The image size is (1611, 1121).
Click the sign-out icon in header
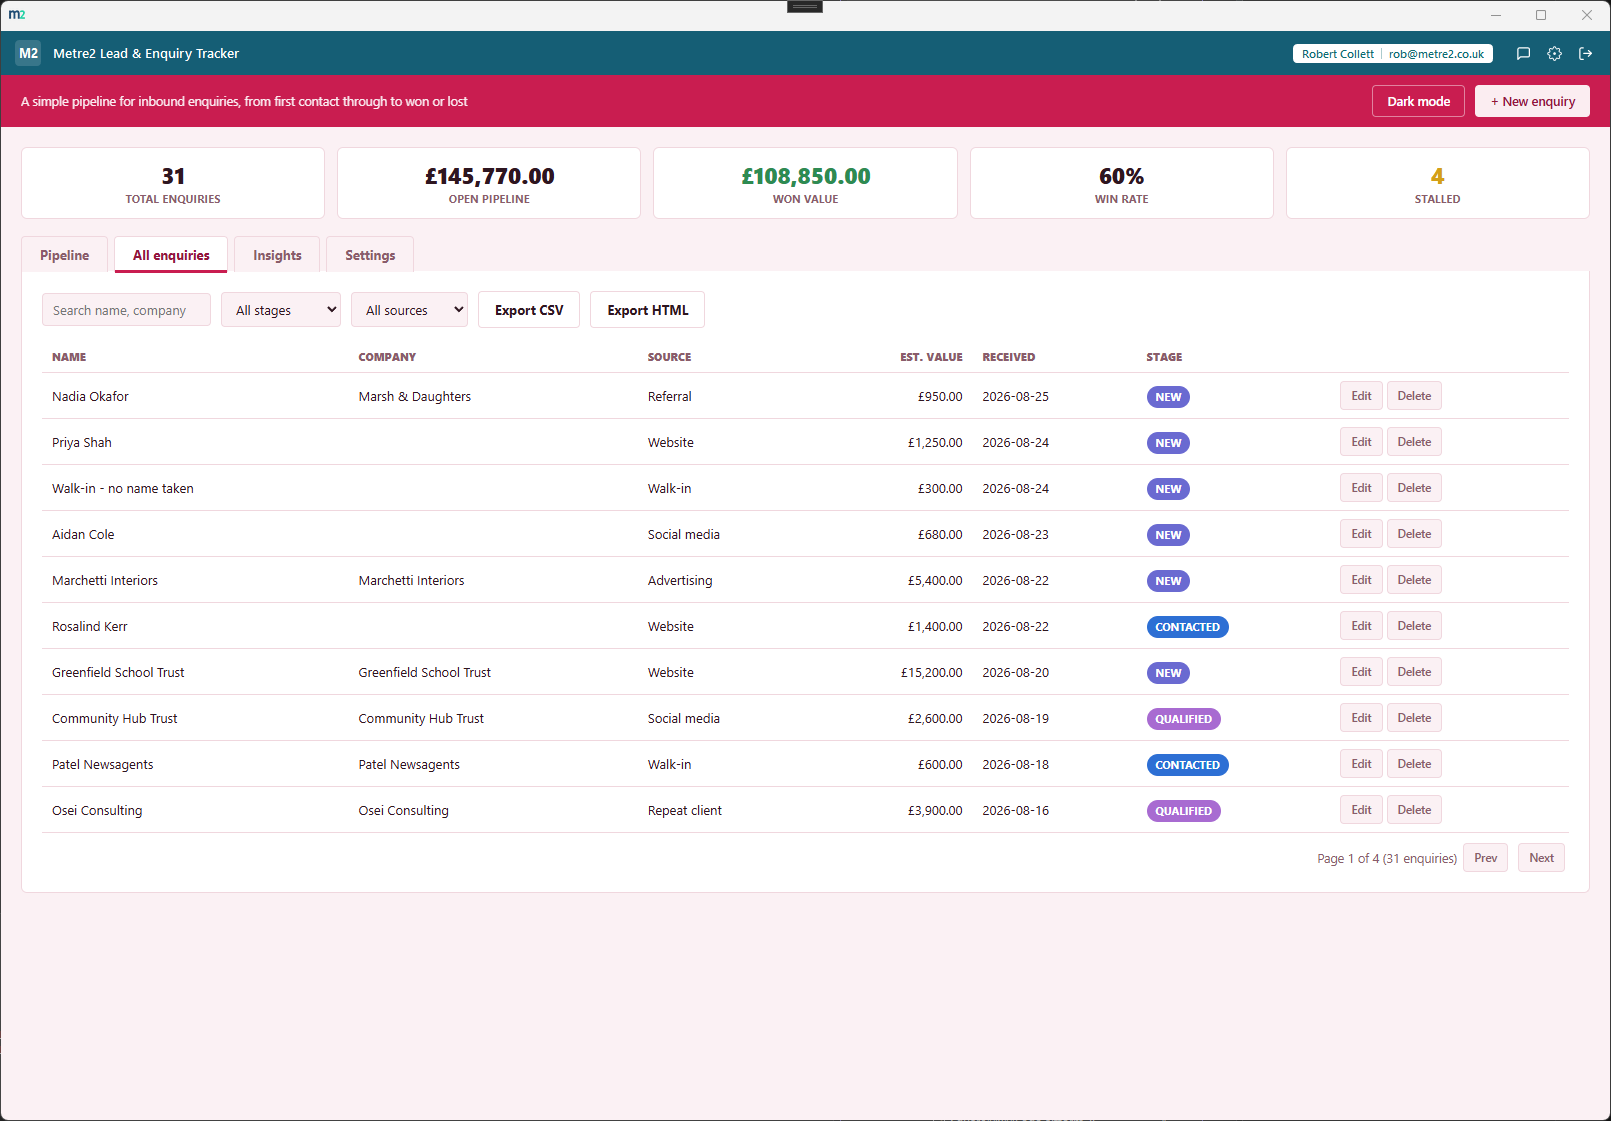coord(1585,54)
